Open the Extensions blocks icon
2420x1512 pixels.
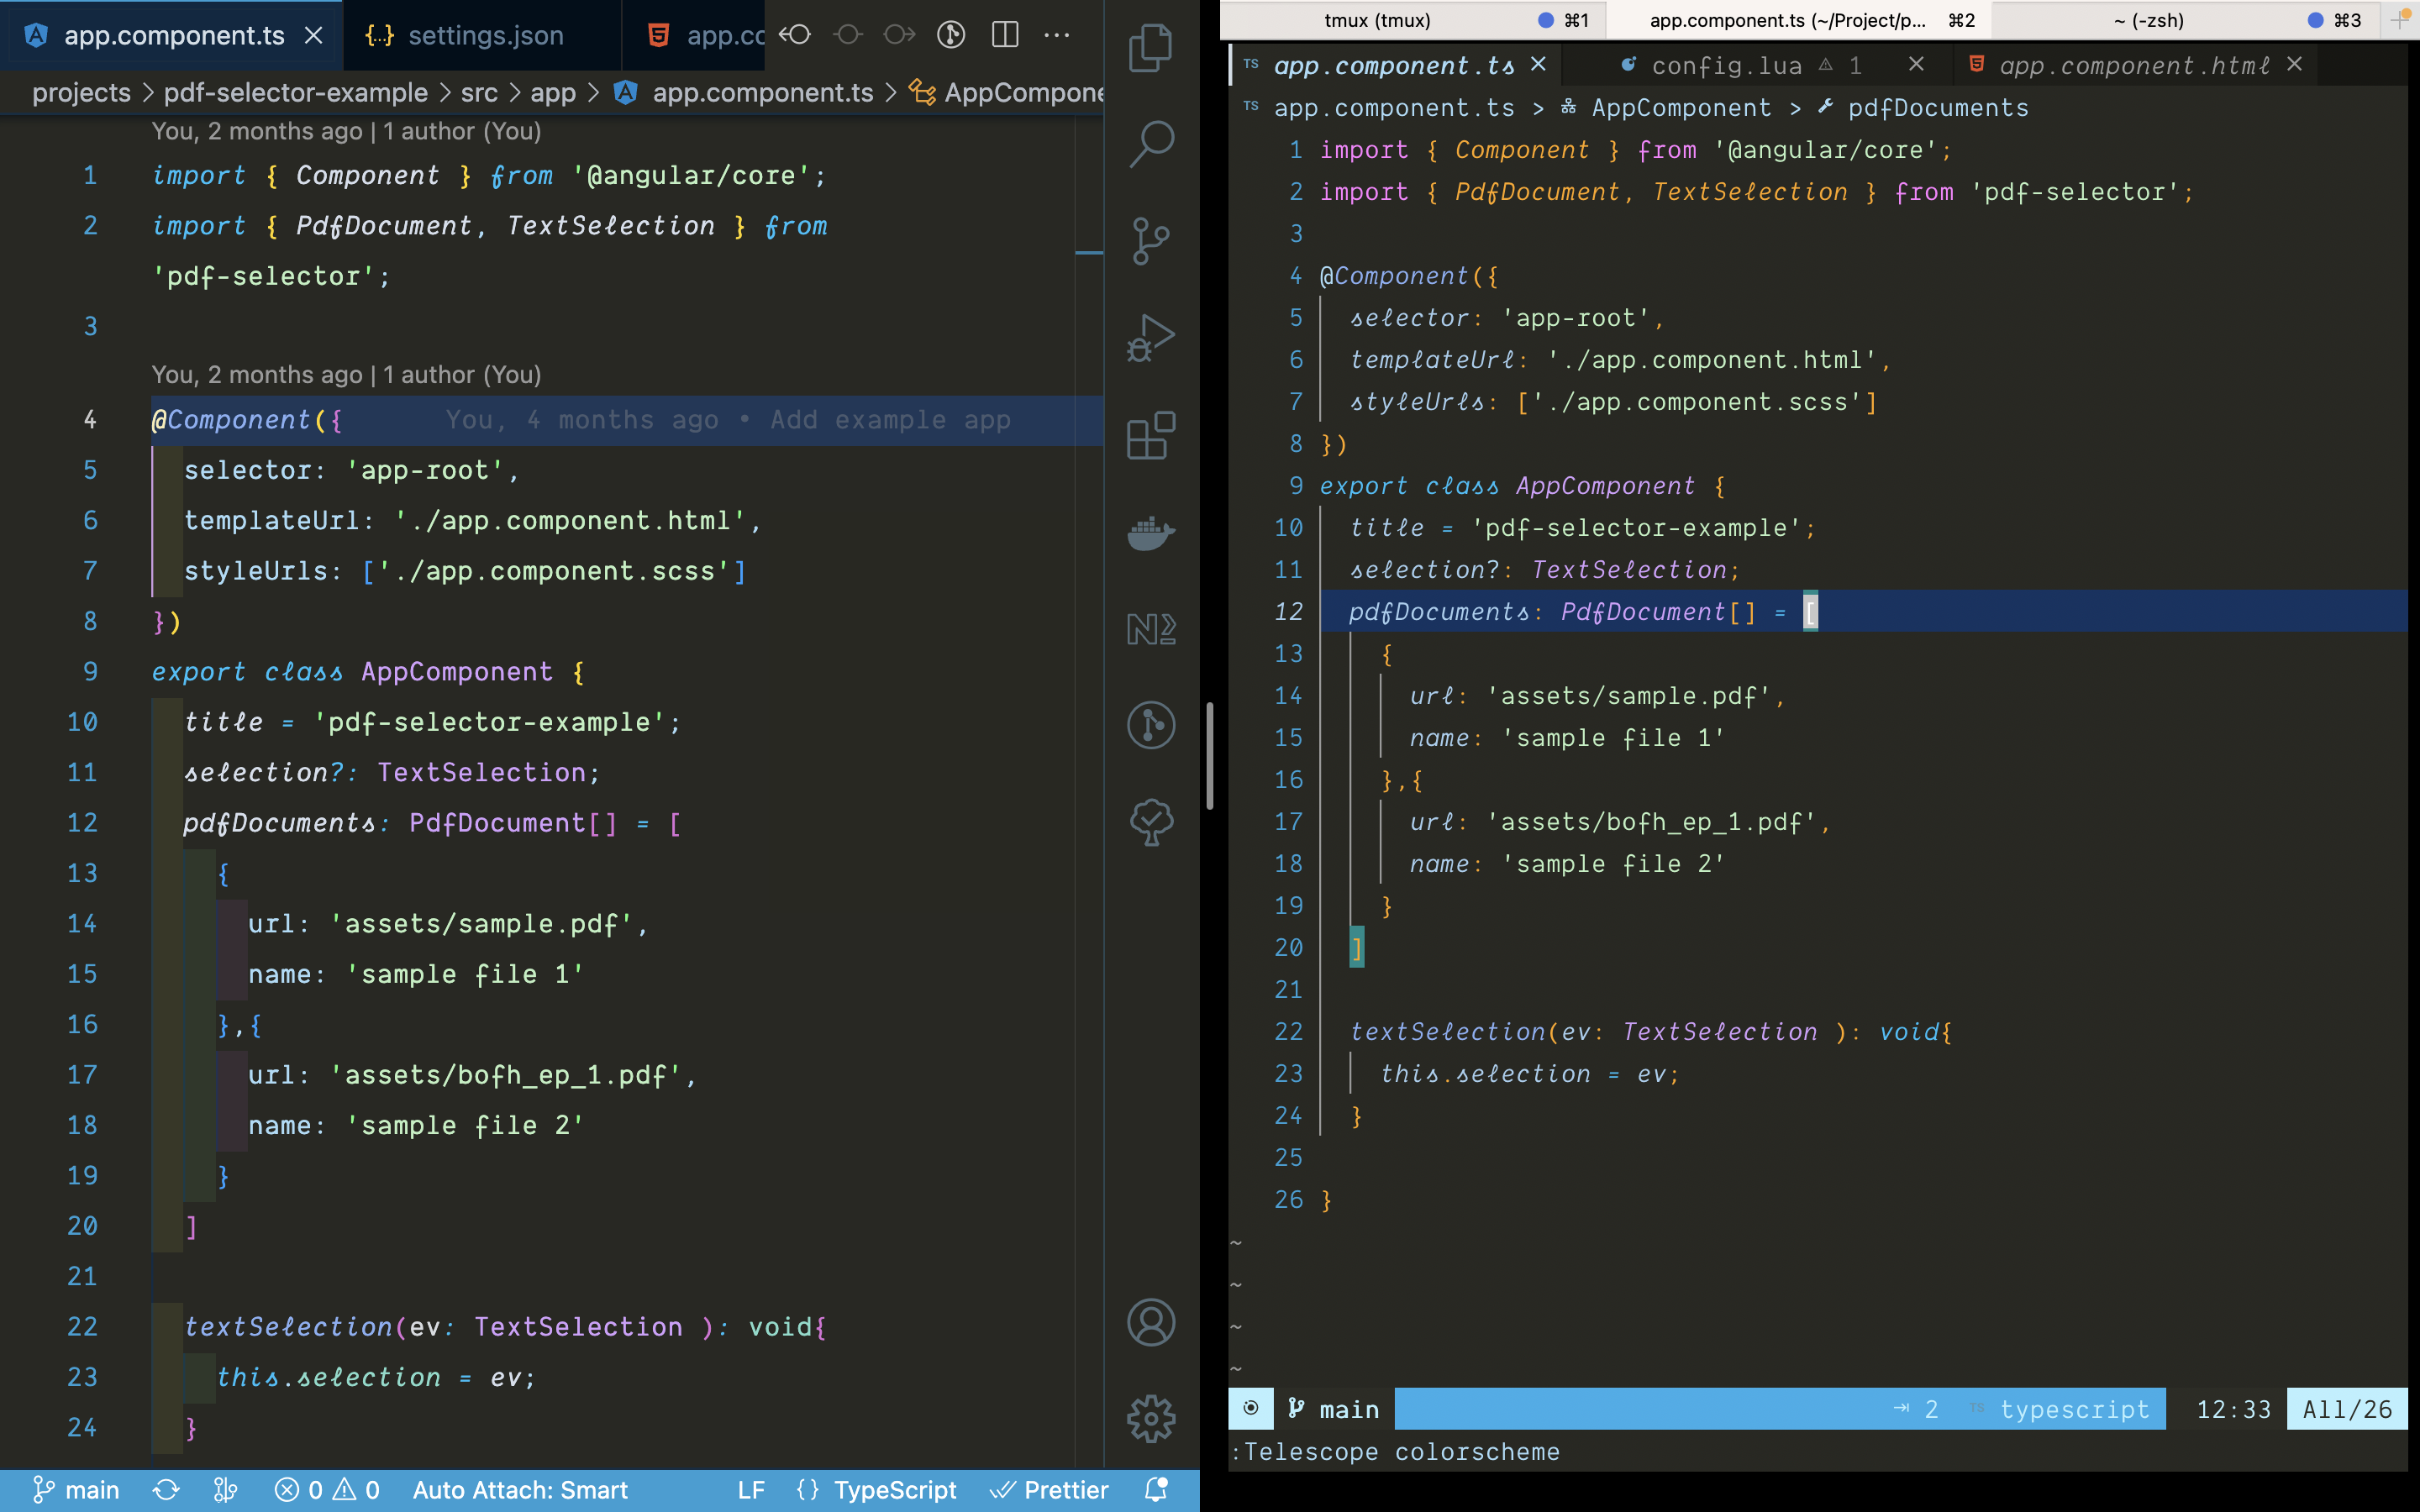(1150, 435)
